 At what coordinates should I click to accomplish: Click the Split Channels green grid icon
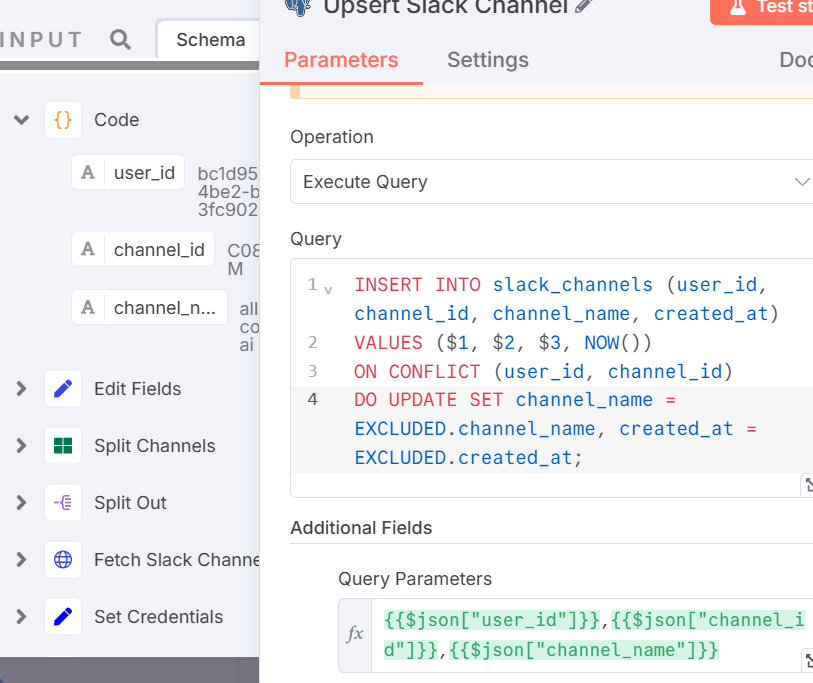tap(63, 445)
